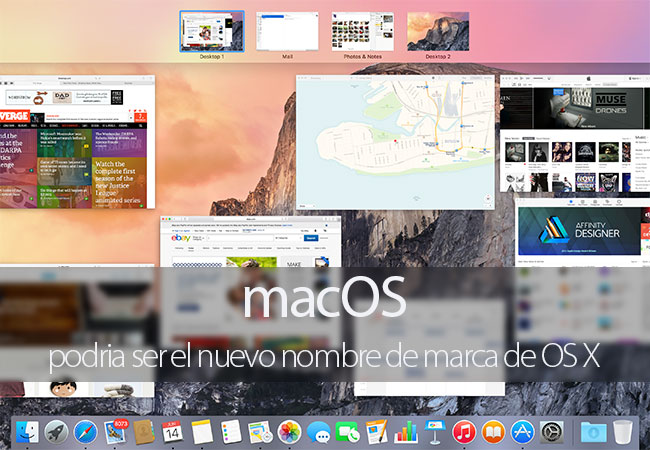650x450 pixels.
Task: Open FaceTime green icon in Dock
Action: coord(348,433)
